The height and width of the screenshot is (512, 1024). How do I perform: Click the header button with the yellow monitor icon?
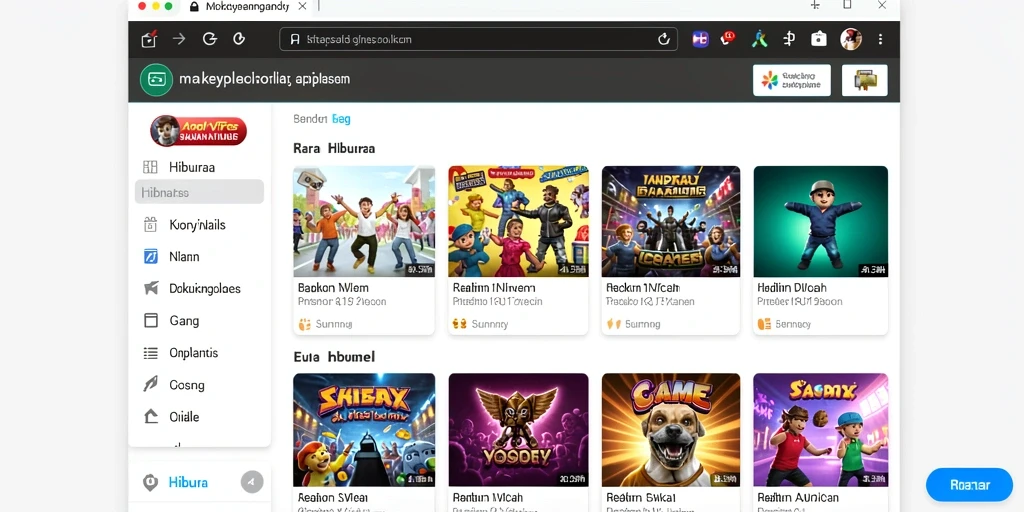[865, 80]
